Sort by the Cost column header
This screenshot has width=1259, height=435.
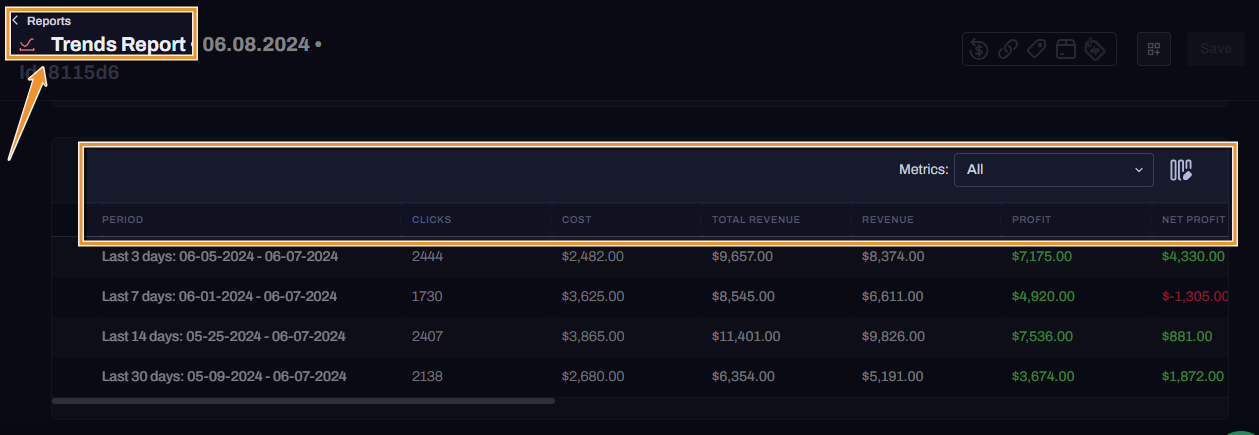point(577,220)
